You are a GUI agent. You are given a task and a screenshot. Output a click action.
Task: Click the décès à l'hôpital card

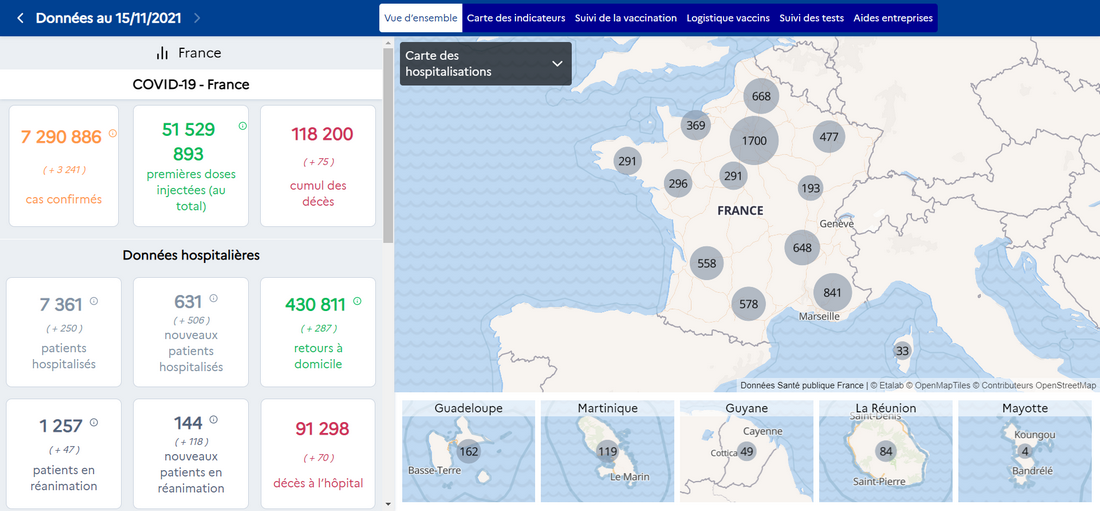pyautogui.click(x=318, y=453)
